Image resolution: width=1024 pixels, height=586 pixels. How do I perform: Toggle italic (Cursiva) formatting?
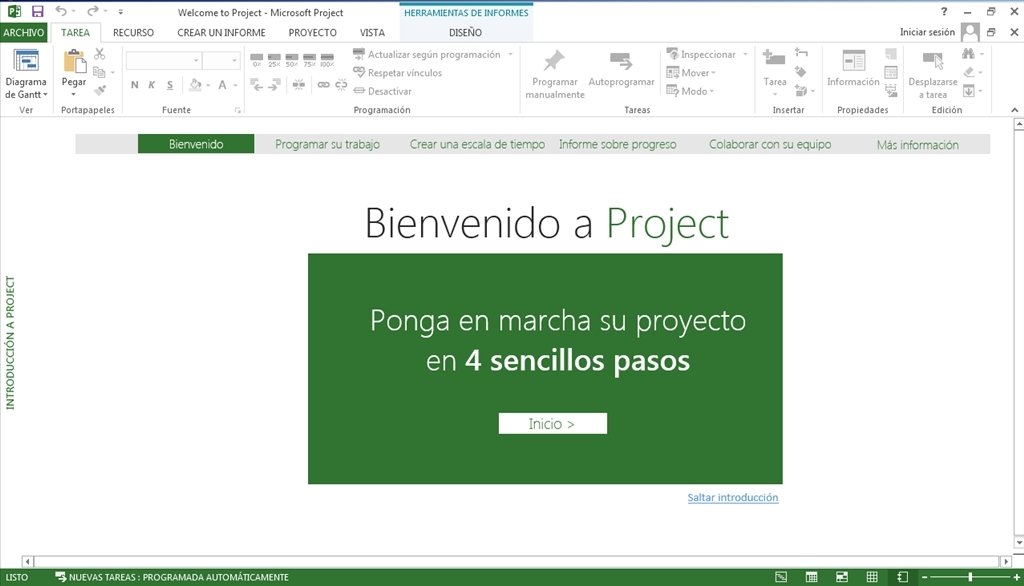coord(150,85)
